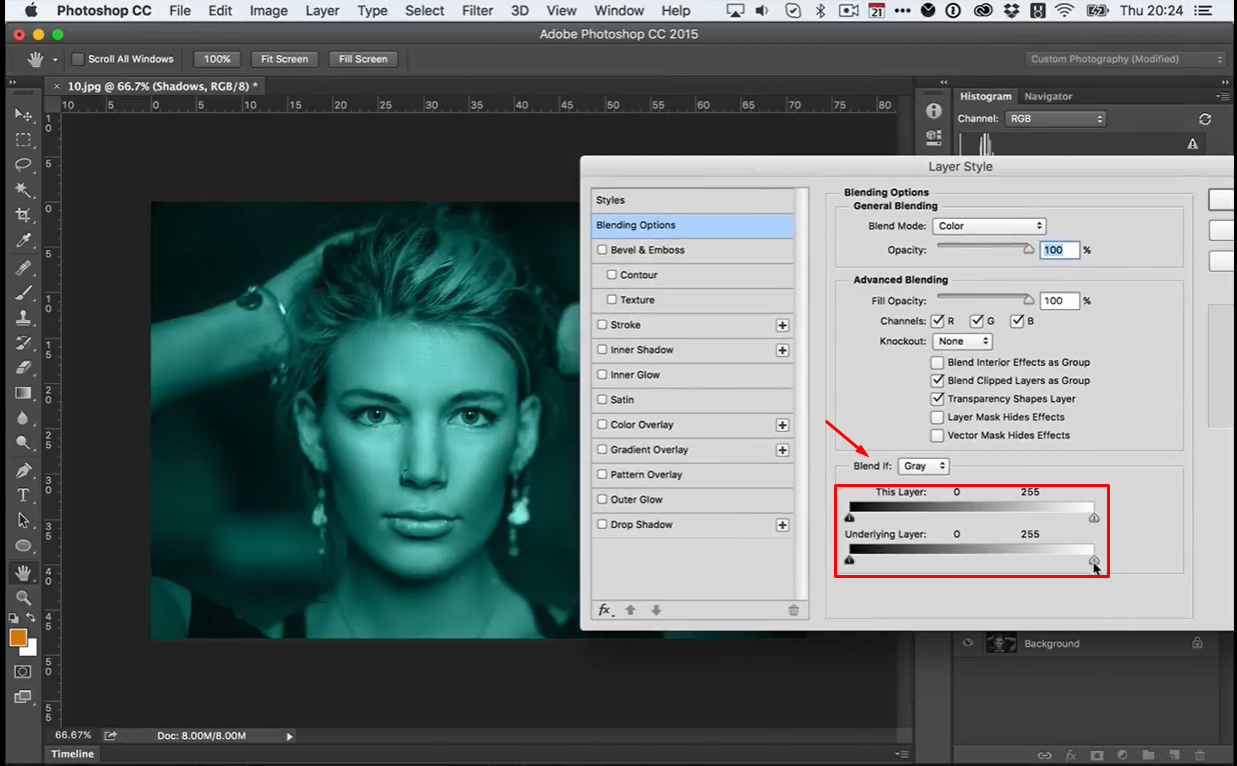Screen dimensions: 1237x766
Task: Switch to the Navigator tab
Action: point(1048,97)
